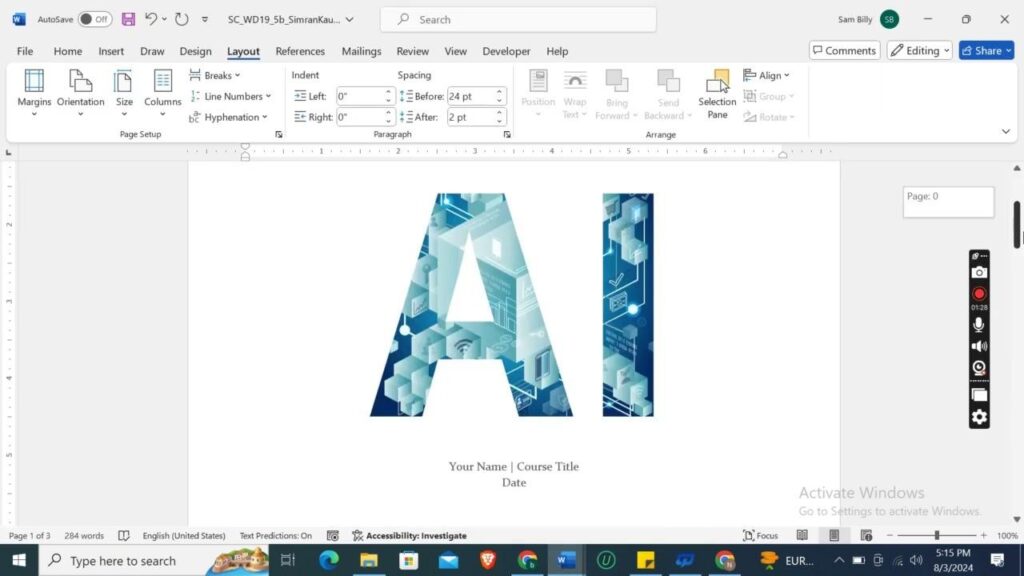Image resolution: width=1024 pixels, height=576 pixels.
Task: Switch to the Insert tab
Action: (111, 51)
